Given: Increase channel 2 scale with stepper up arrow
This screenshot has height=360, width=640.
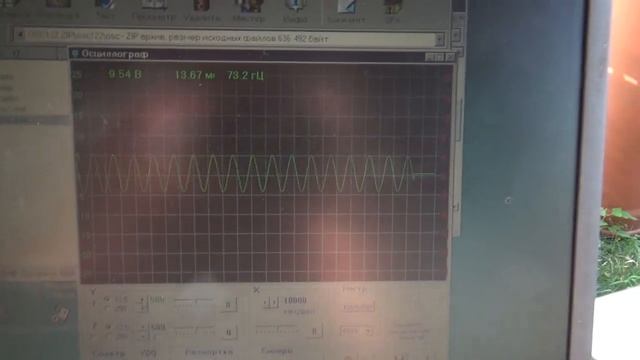Looking at the screenshot, I should click(x=143, y=327).
